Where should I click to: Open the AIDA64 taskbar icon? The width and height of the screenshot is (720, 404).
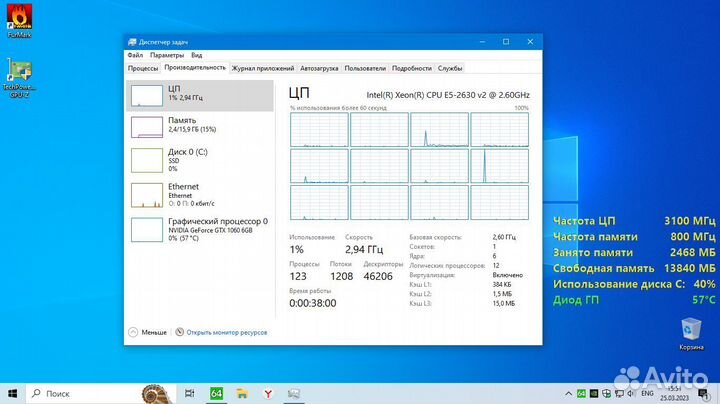point(216,393)
